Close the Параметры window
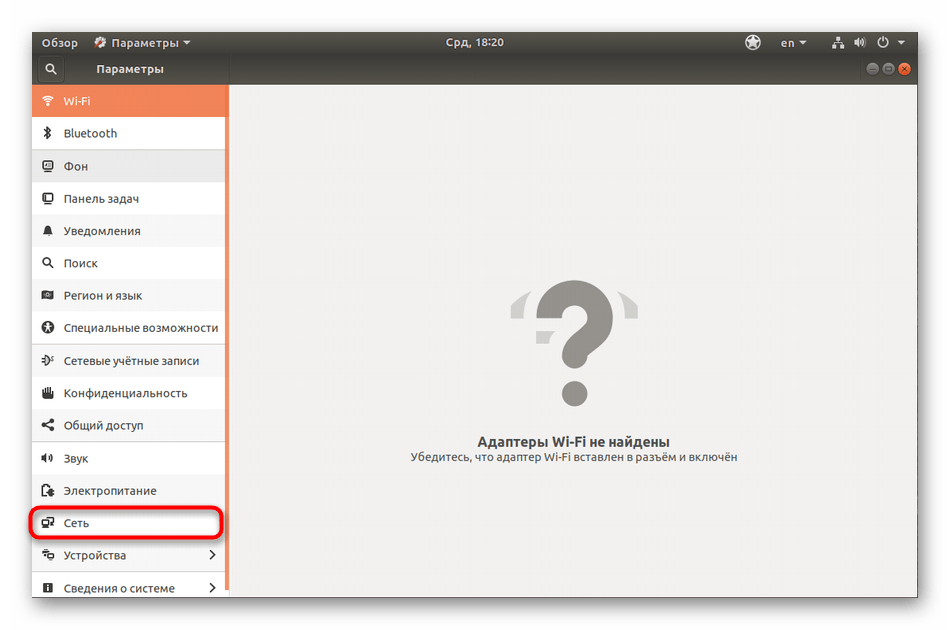This screenshot has width=950, height=630. [x=905, y=69]
